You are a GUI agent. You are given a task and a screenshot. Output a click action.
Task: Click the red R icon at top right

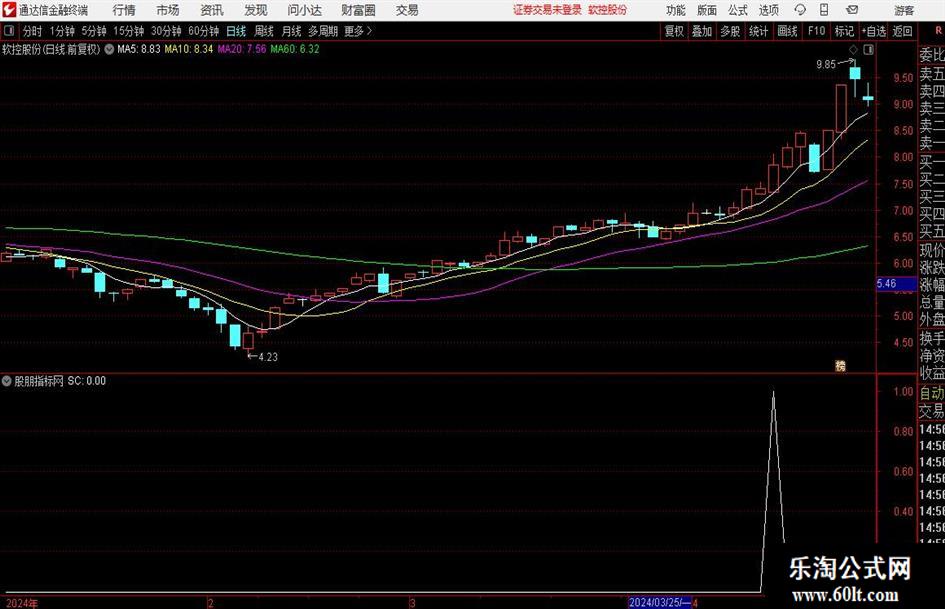pyautogui.click(x=938, y=31)
